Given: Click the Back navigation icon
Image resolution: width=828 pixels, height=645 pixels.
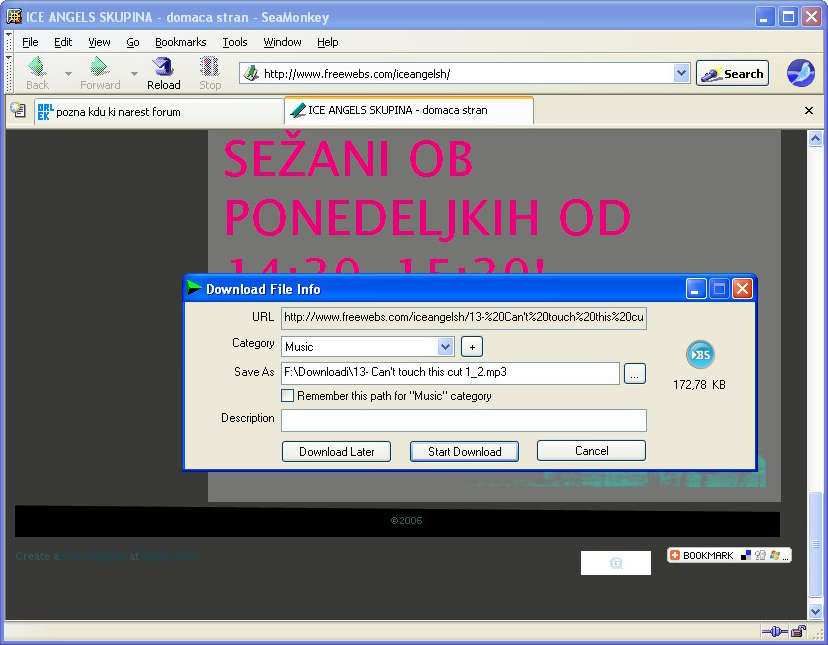Looking at the screenshot, I should tap(37, 73).
